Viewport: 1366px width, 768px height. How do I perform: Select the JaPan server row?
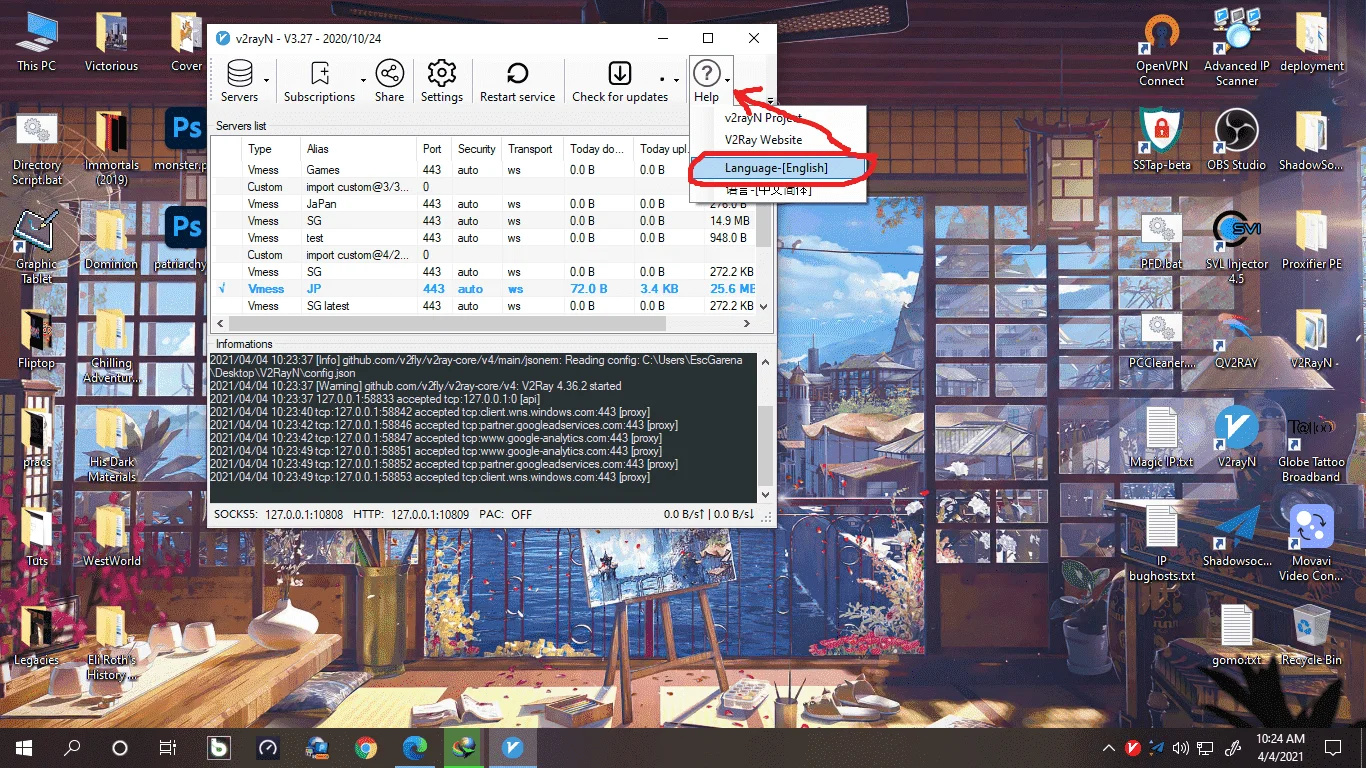click(486, 204)
